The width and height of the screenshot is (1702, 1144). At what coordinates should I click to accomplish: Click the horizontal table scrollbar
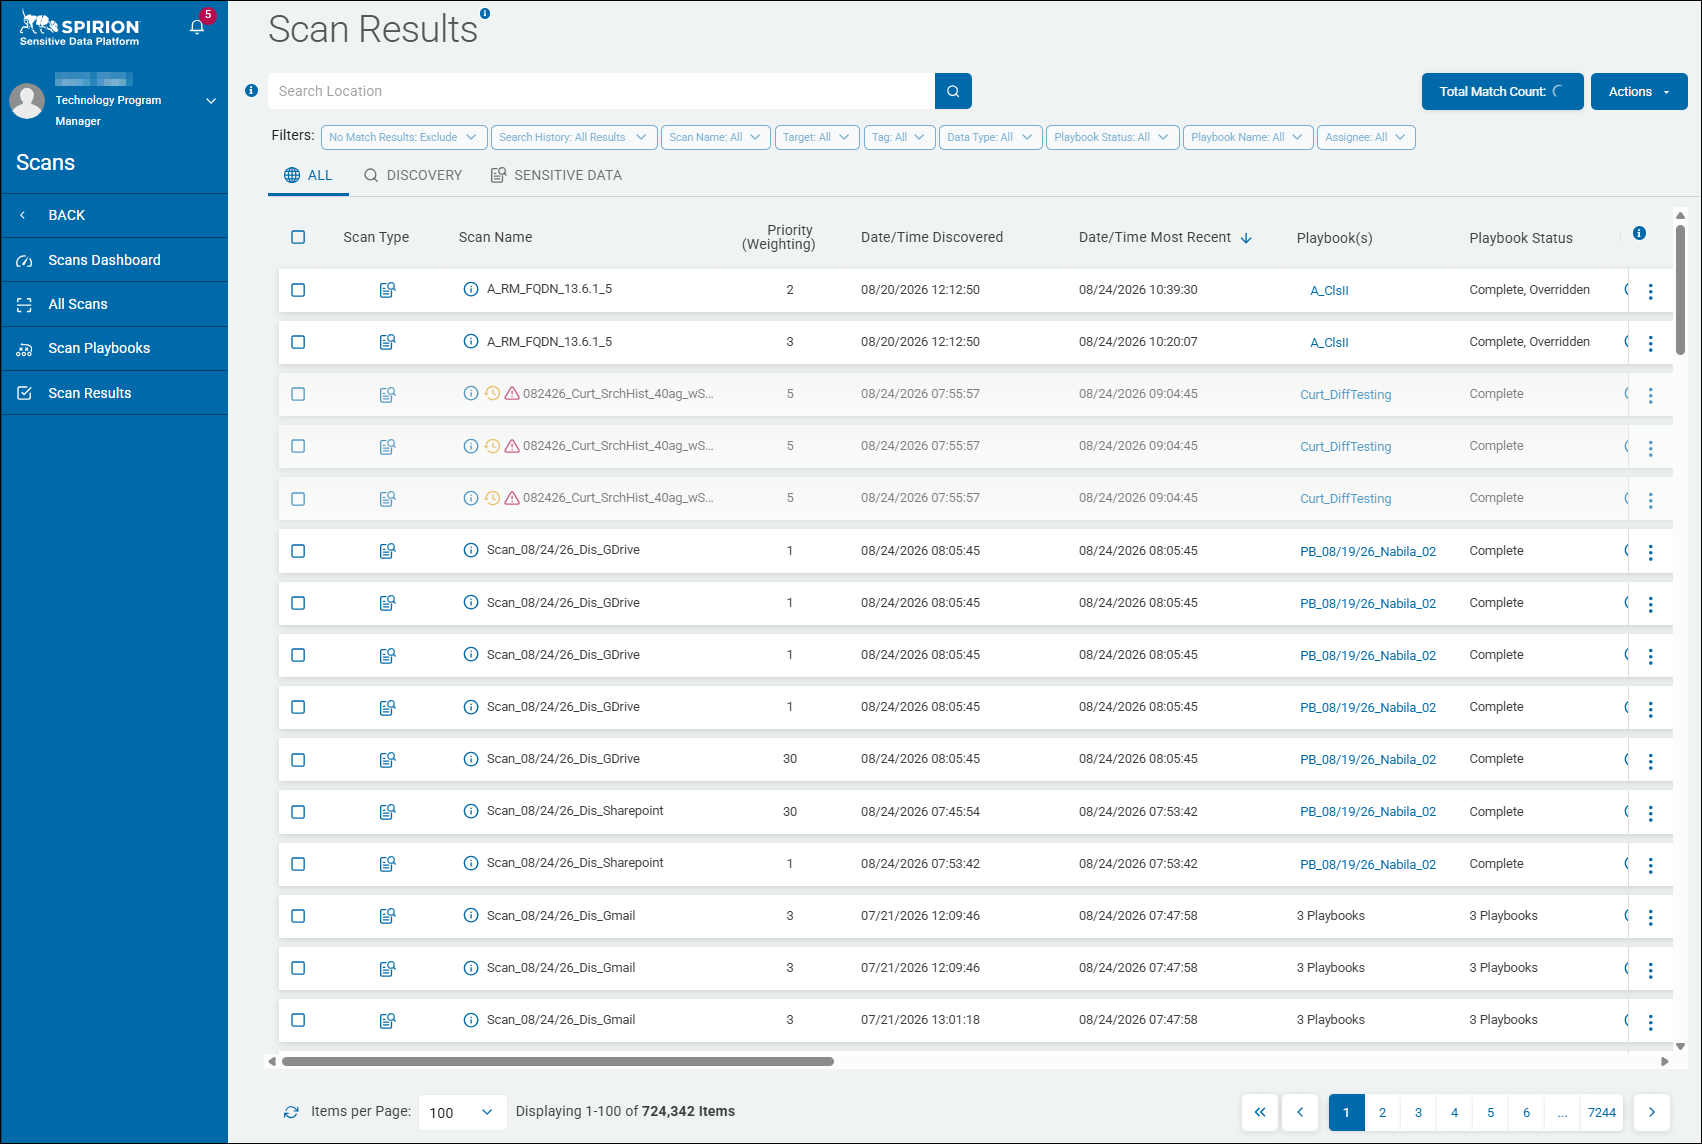[x=558, y=1061]
